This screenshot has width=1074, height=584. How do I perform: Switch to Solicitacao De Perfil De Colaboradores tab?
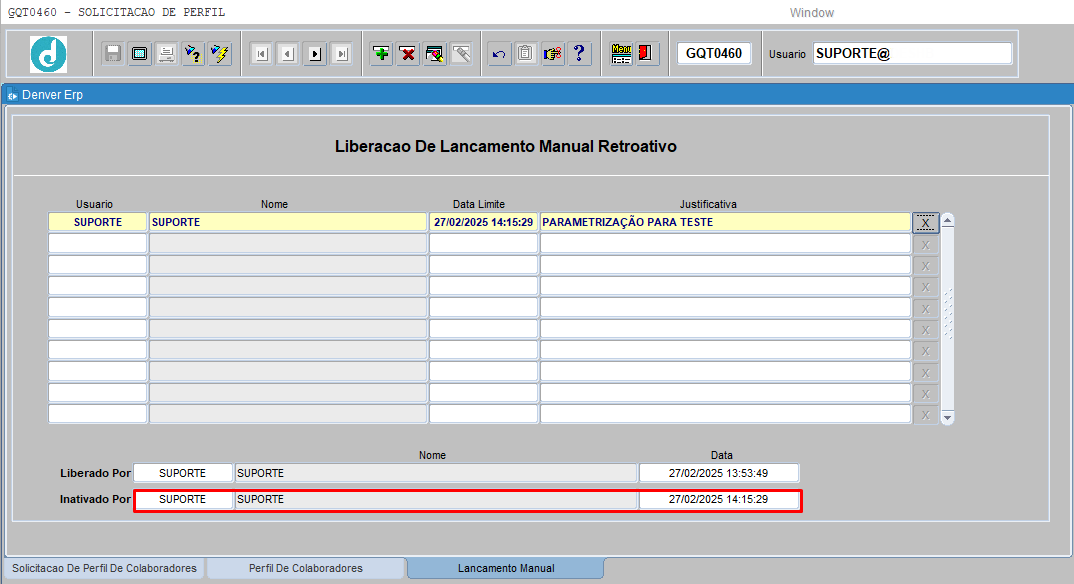coord(104,568)
